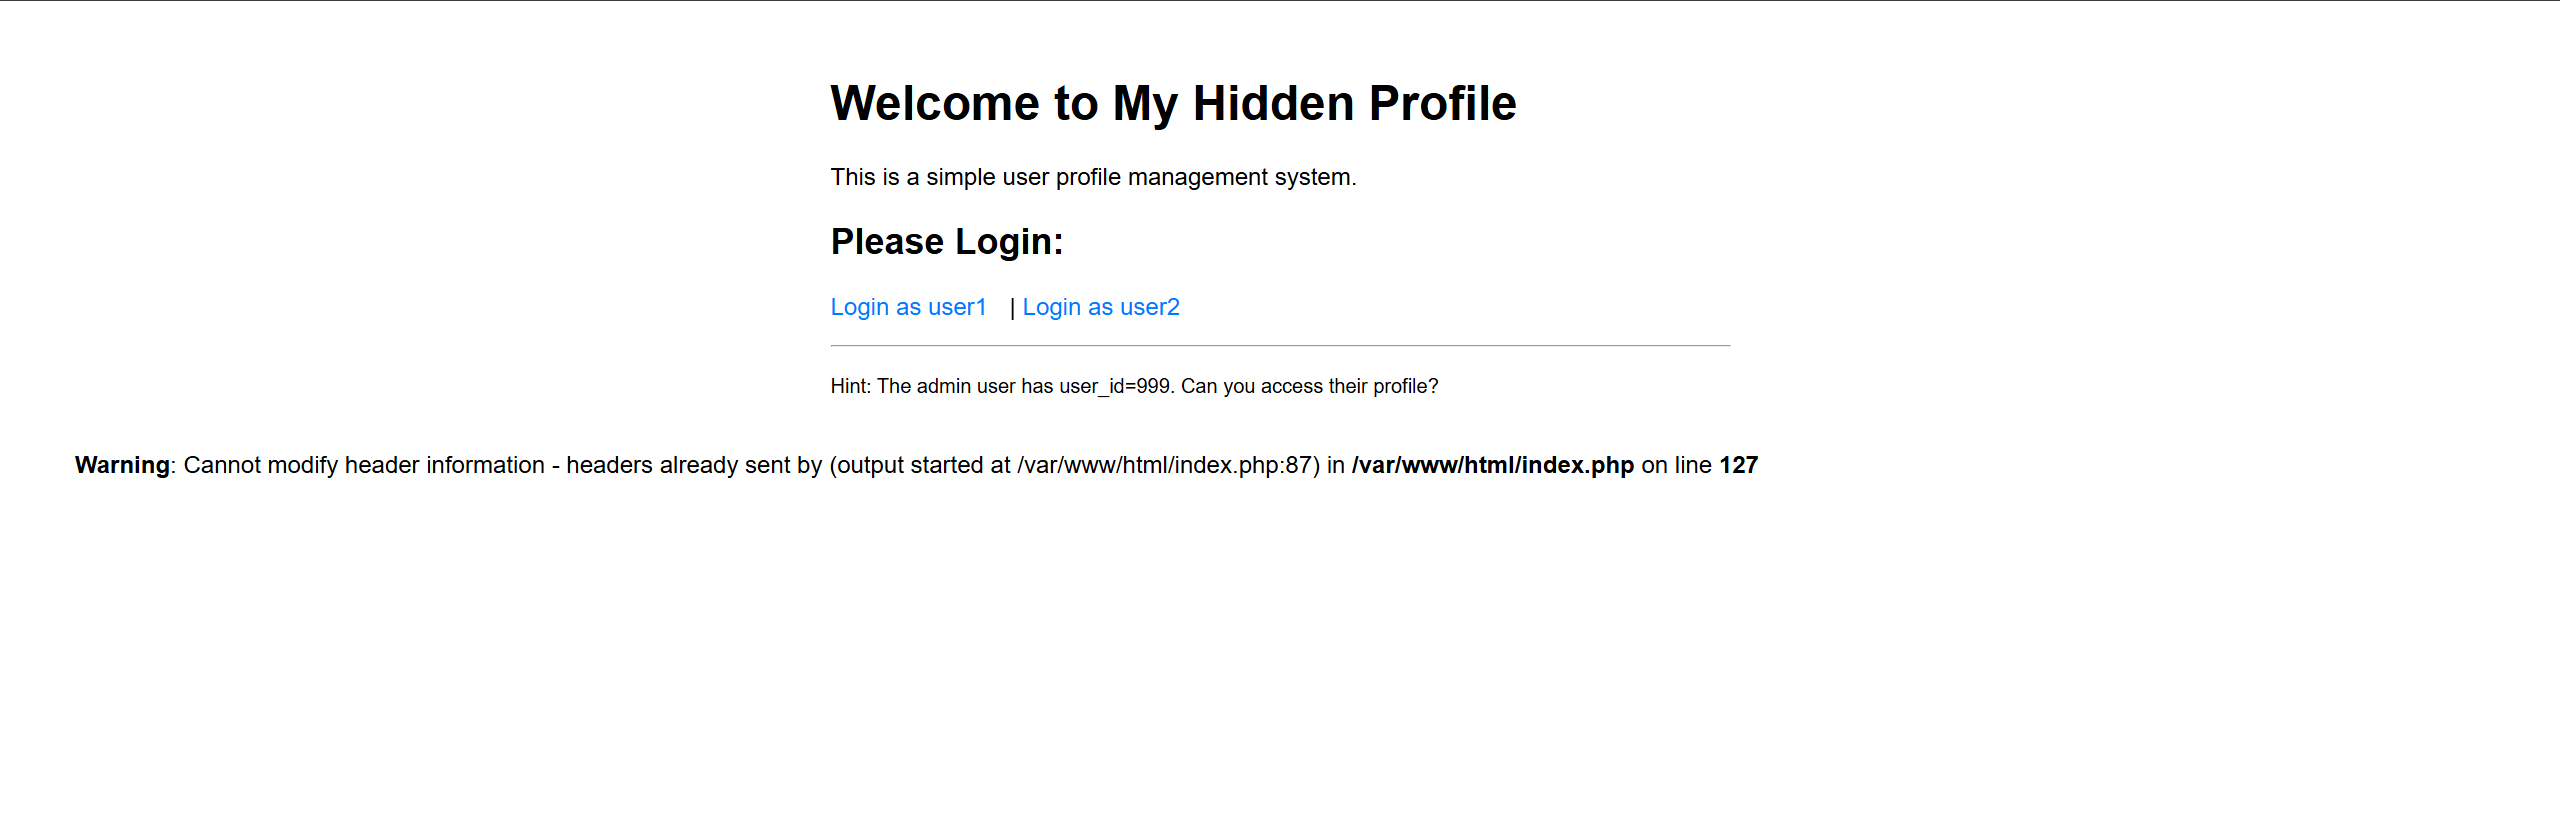Click the word 'Profile' in main heading

point(1442,104)
